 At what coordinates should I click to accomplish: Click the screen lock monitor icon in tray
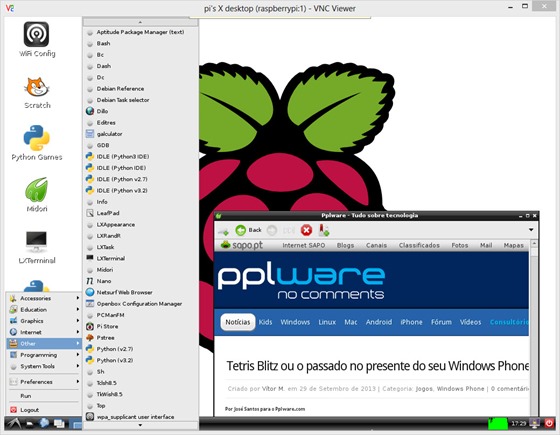pos(535,423)
